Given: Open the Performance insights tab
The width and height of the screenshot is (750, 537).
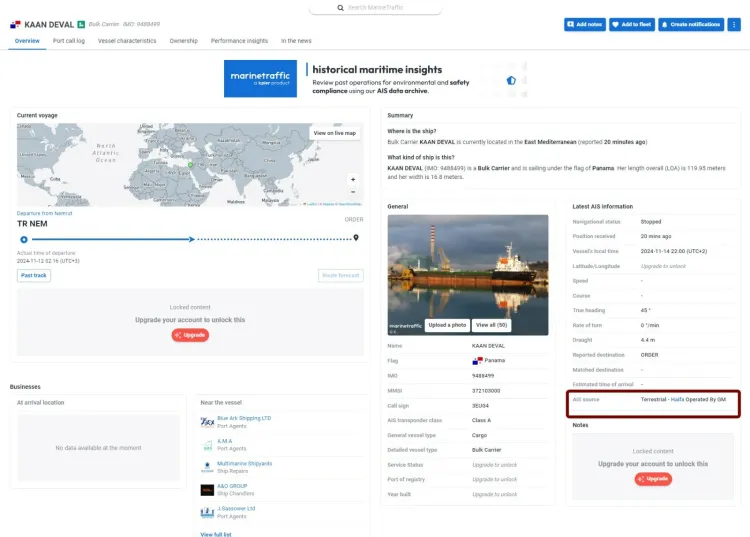Looking at the screenshot, I should click(239, 41).
